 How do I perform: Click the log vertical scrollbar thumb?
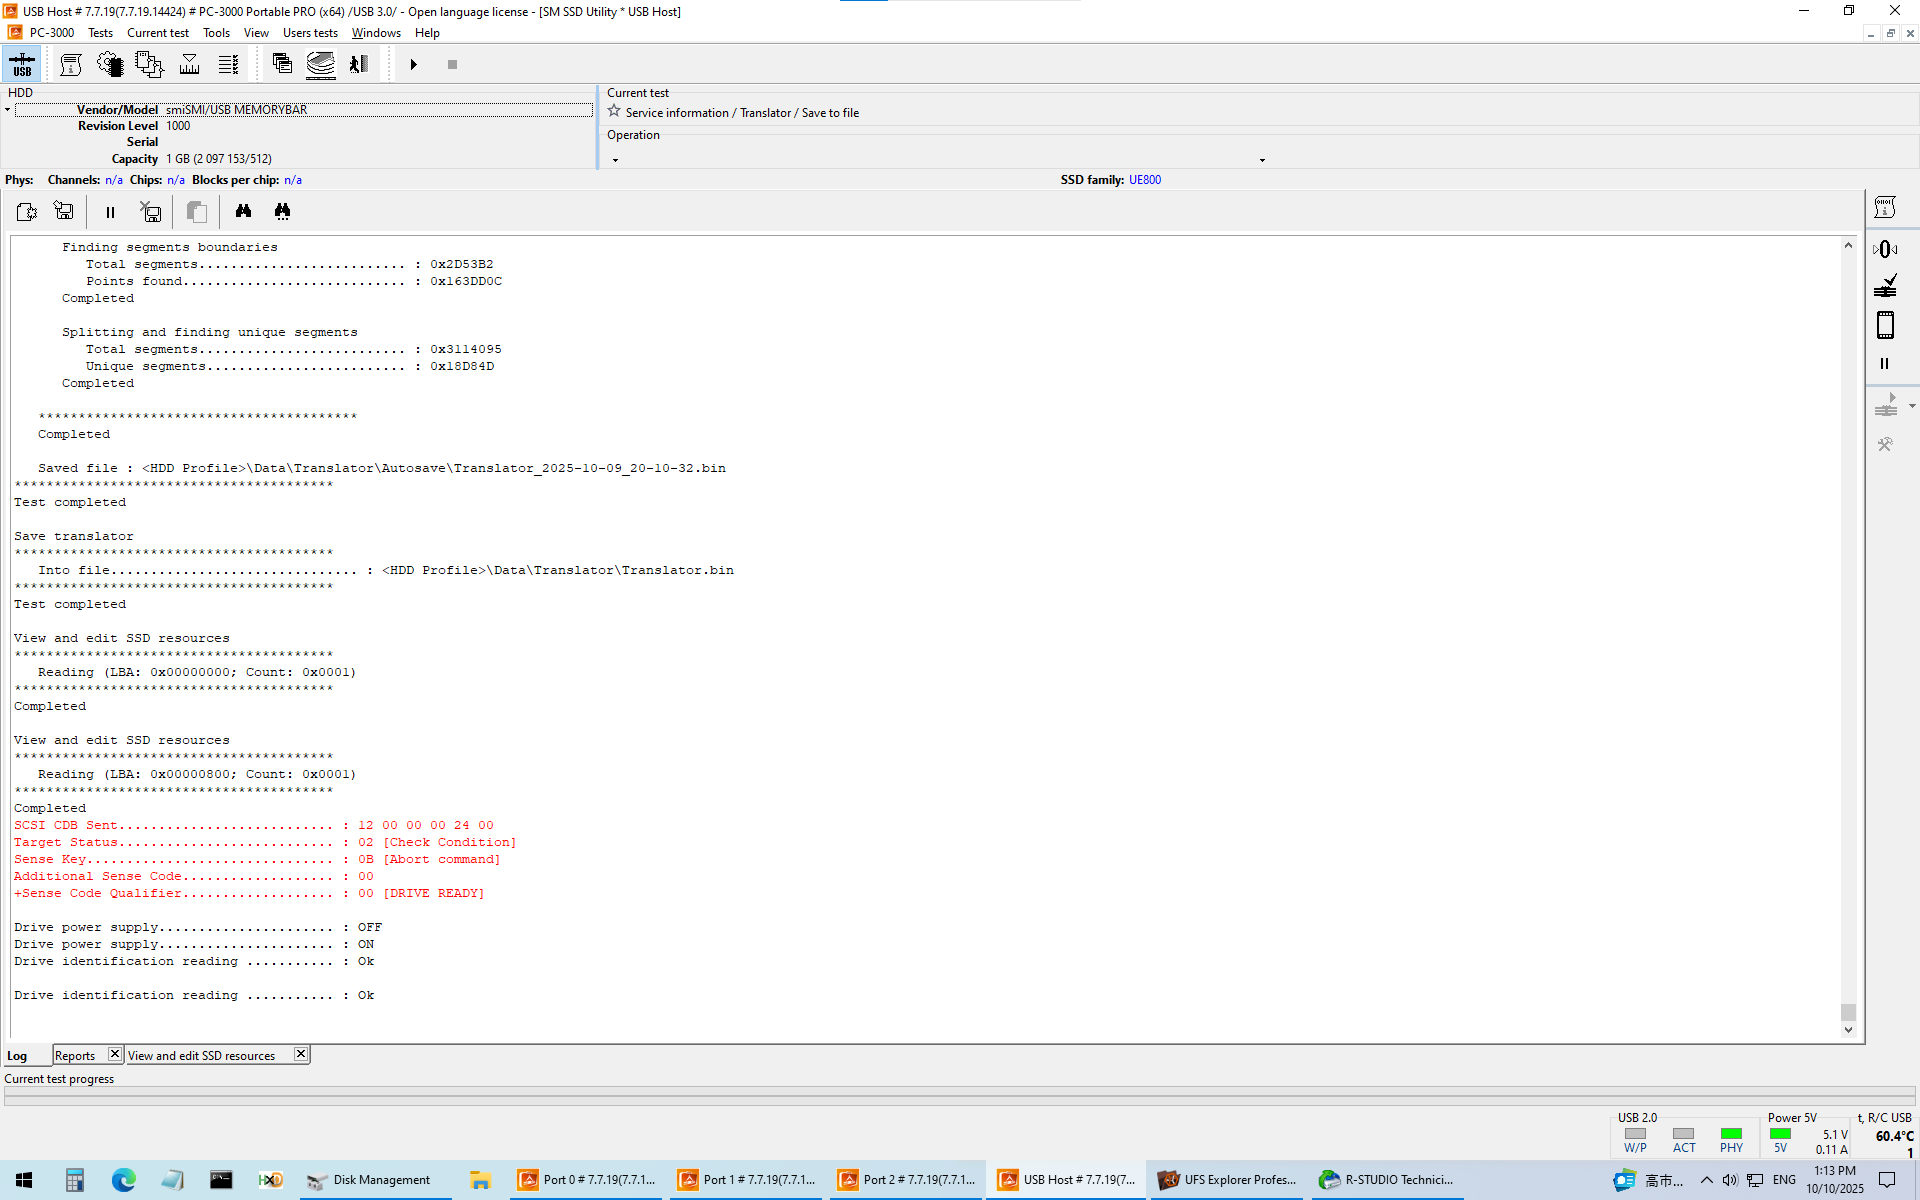[x=1848, y=1012]
